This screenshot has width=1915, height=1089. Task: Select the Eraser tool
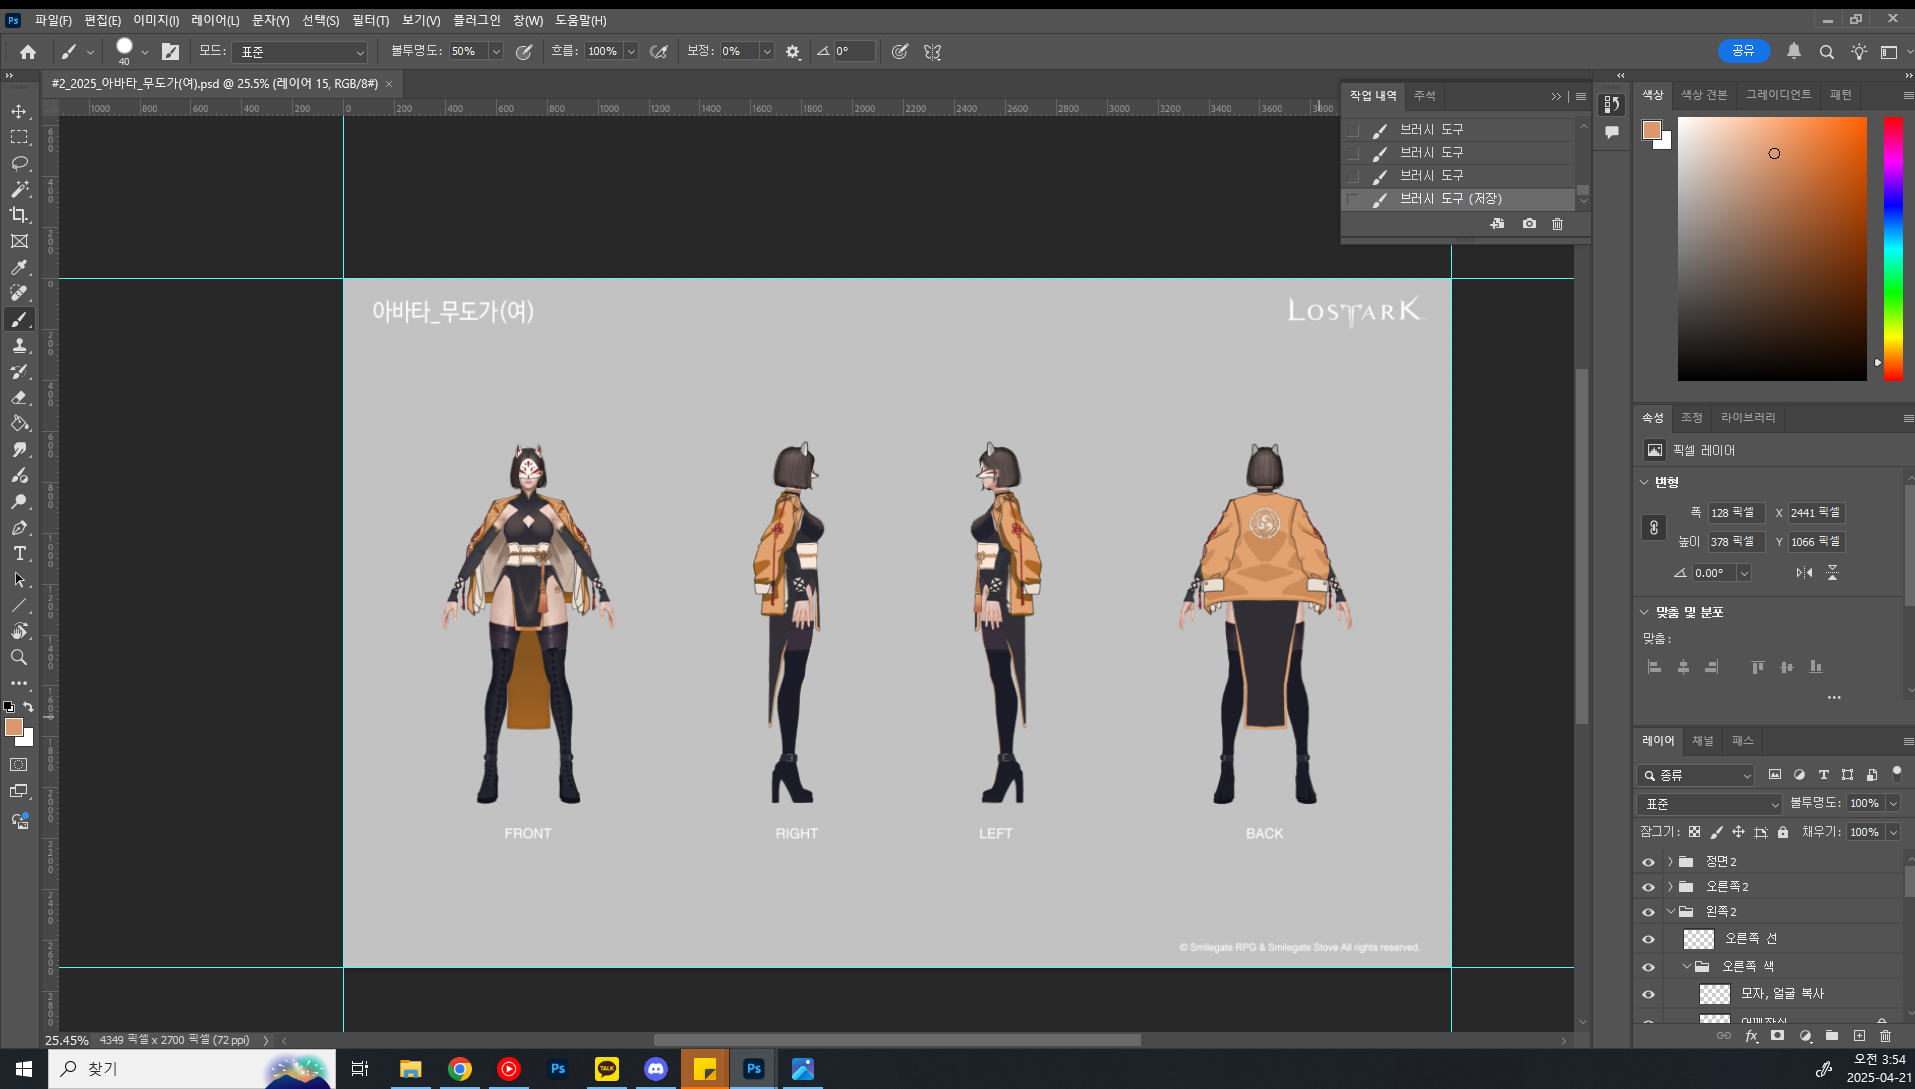(19, 397)
